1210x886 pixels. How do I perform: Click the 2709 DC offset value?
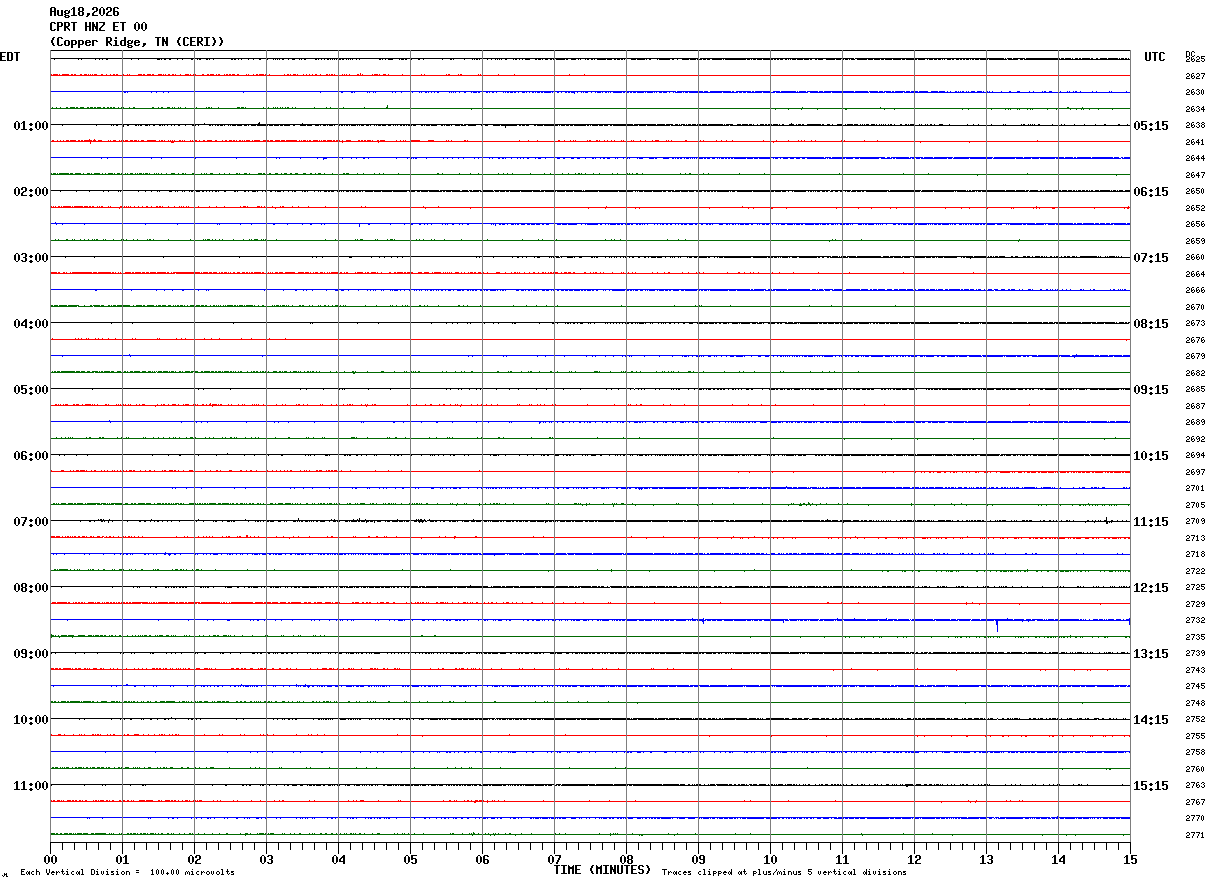tap(1195, 522)
